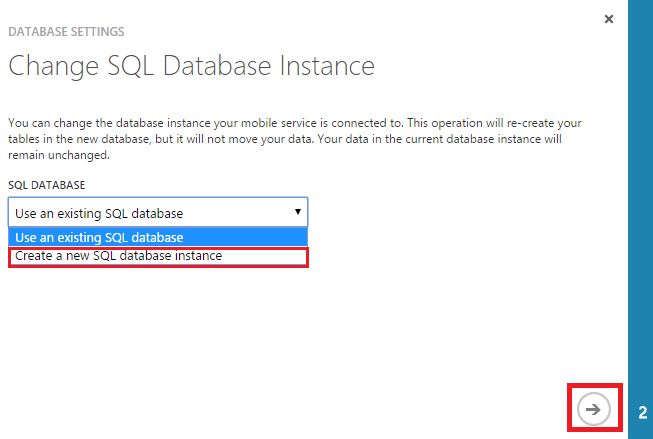Screen dimensions: 653x439
Task: Click the step 2 number indicator
Action: (642, 411)
